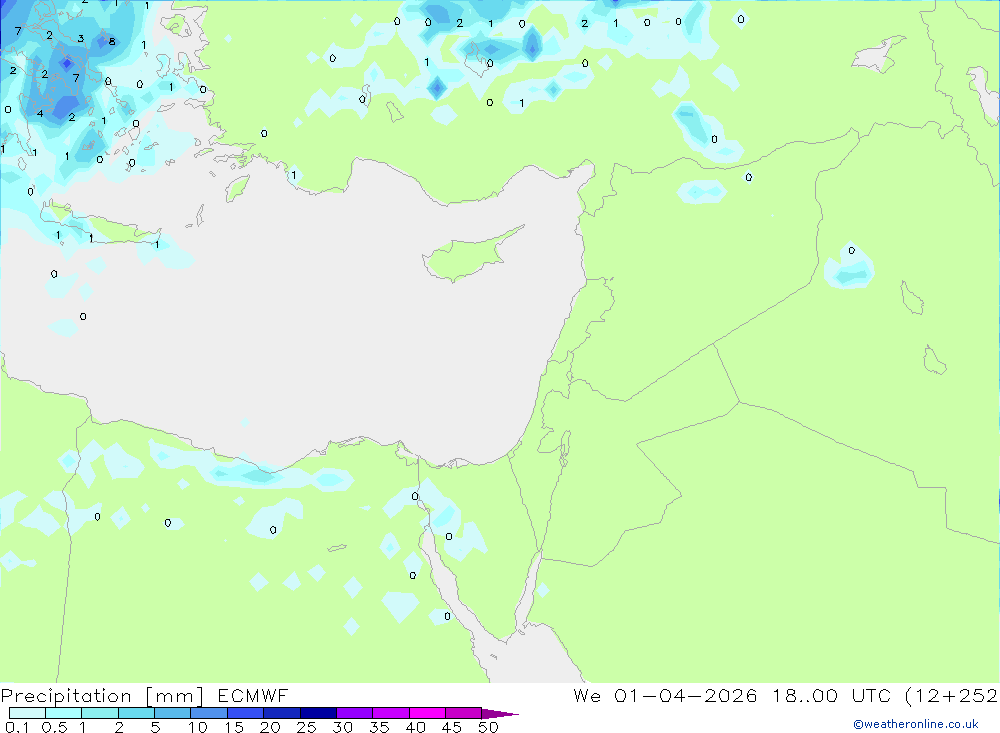Click the 'ECMWF' model label
The width and height of the screenshot is (1000, 733).
click(253, 695)
